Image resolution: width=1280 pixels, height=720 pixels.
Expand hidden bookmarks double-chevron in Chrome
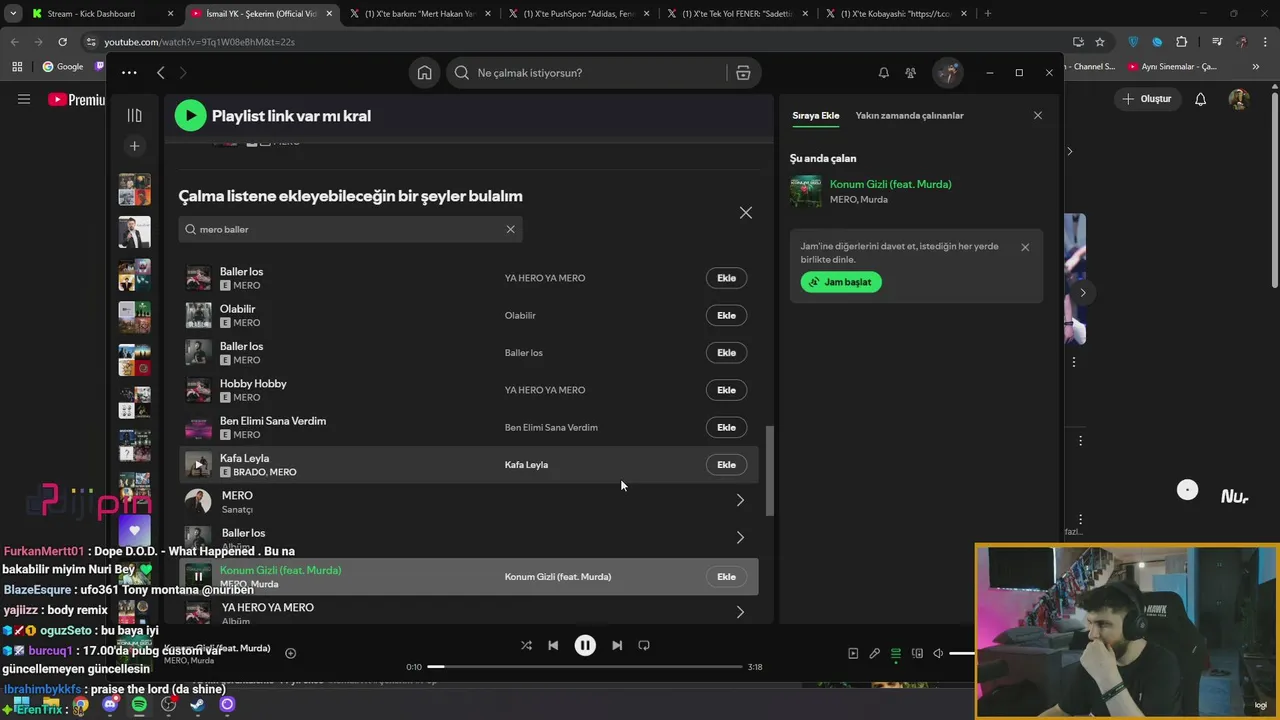click(1256, 67)
